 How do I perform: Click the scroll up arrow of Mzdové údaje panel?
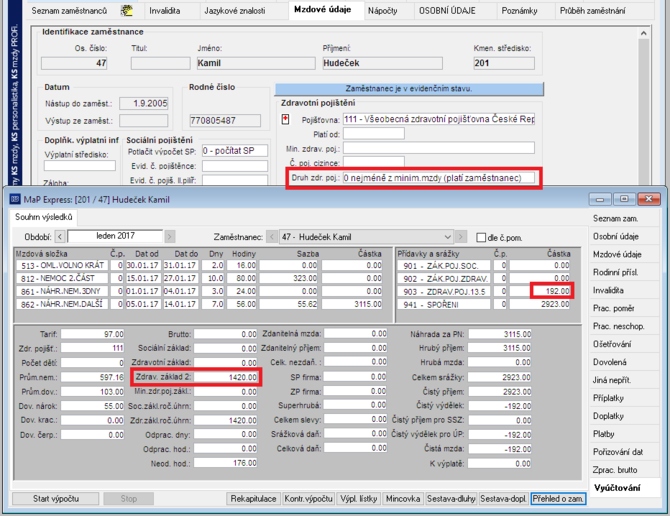pyautogui.click(x=644, y=33)
